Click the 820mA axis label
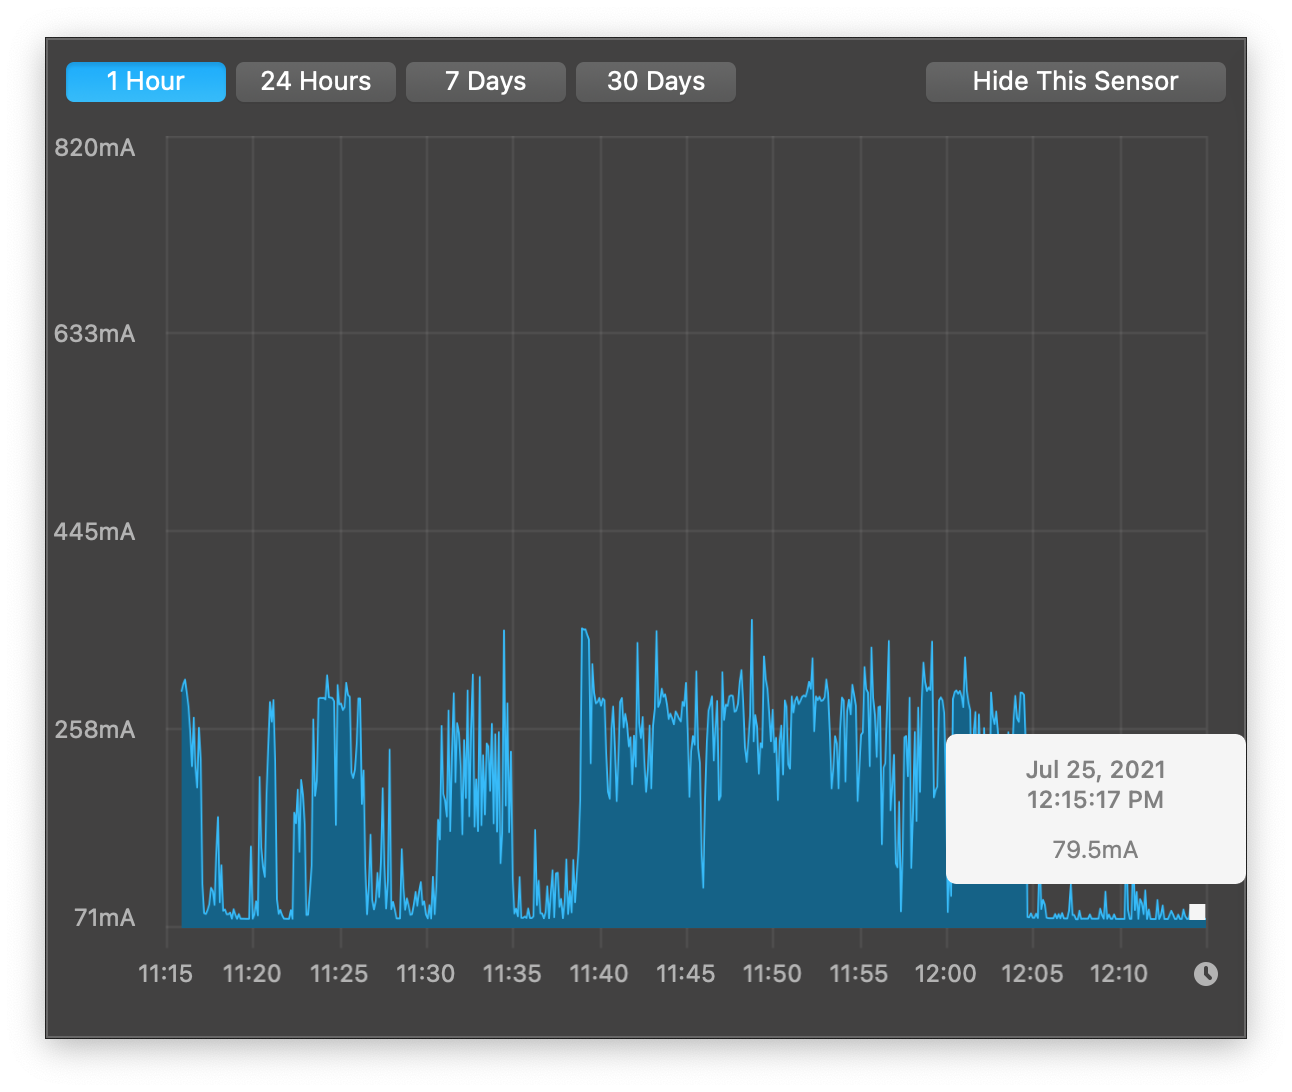This screenshot has width=1292, height=1092. point(95,148)
